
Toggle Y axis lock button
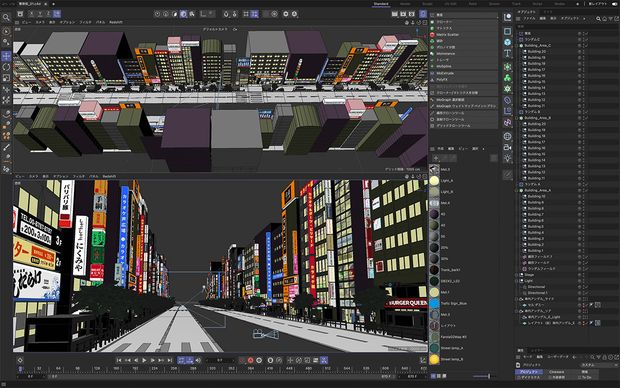[x=40, y=14]
